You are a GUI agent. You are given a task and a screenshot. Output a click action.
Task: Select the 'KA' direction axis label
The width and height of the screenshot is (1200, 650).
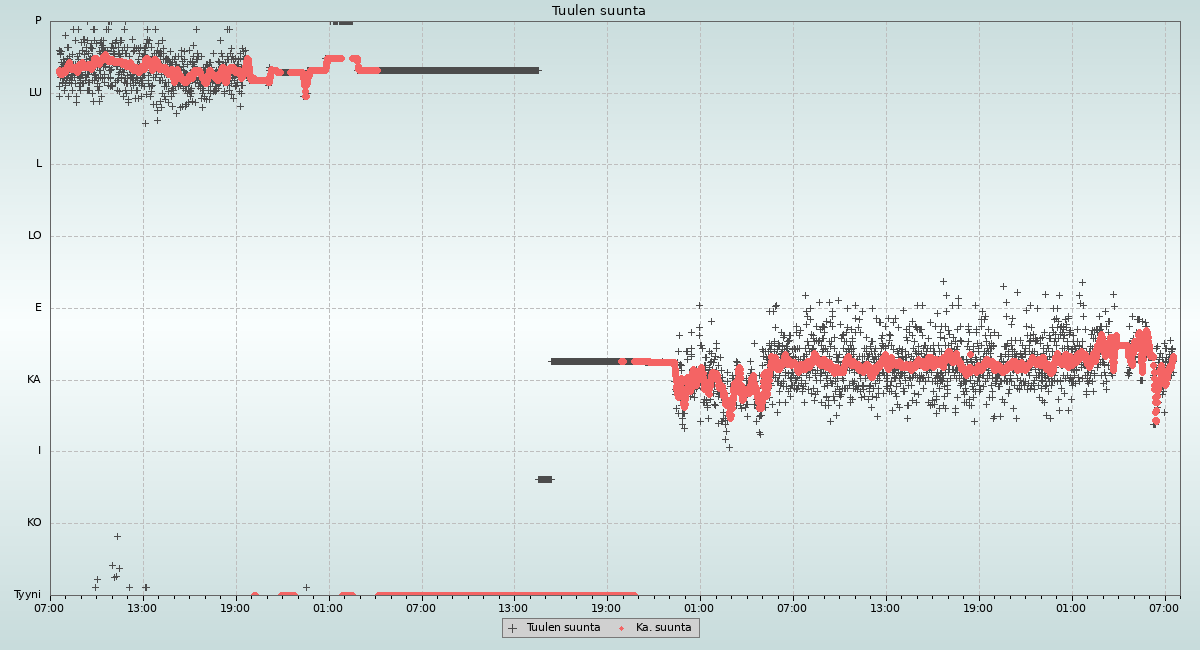(x=34, y=380)
